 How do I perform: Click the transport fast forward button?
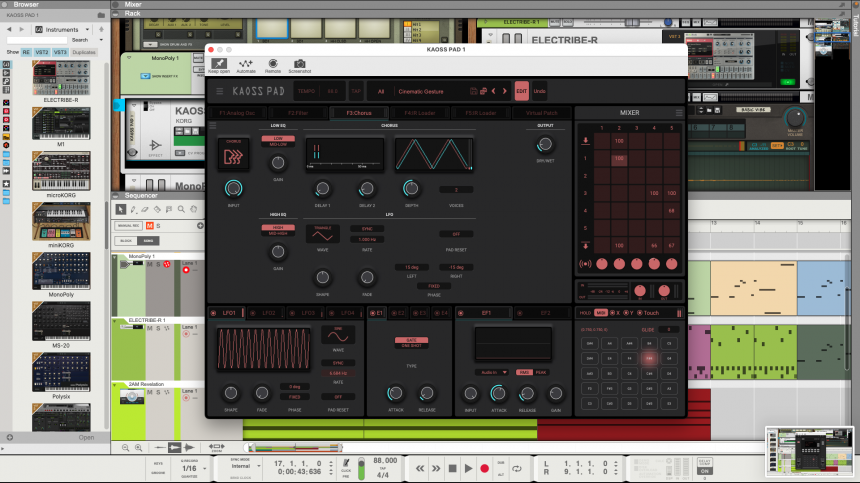point(435,468)
